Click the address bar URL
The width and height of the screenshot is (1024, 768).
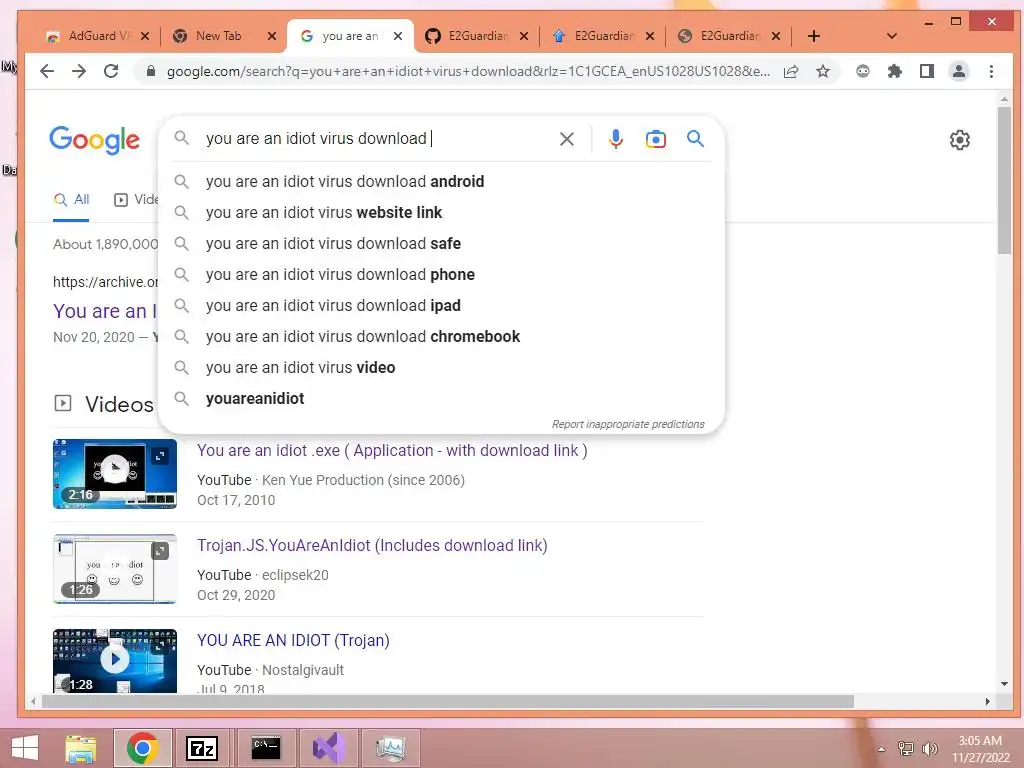(x=468, y=71)
